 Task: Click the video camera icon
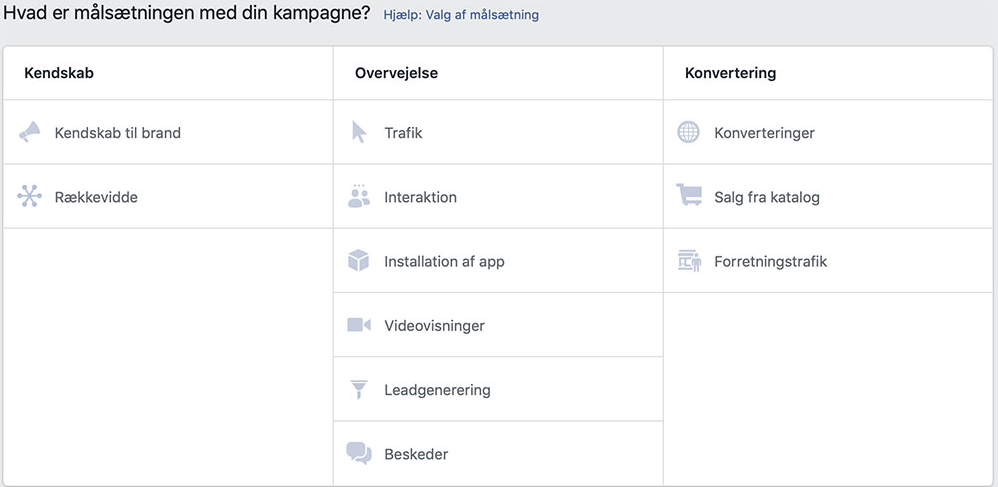(x=358, y=325)
